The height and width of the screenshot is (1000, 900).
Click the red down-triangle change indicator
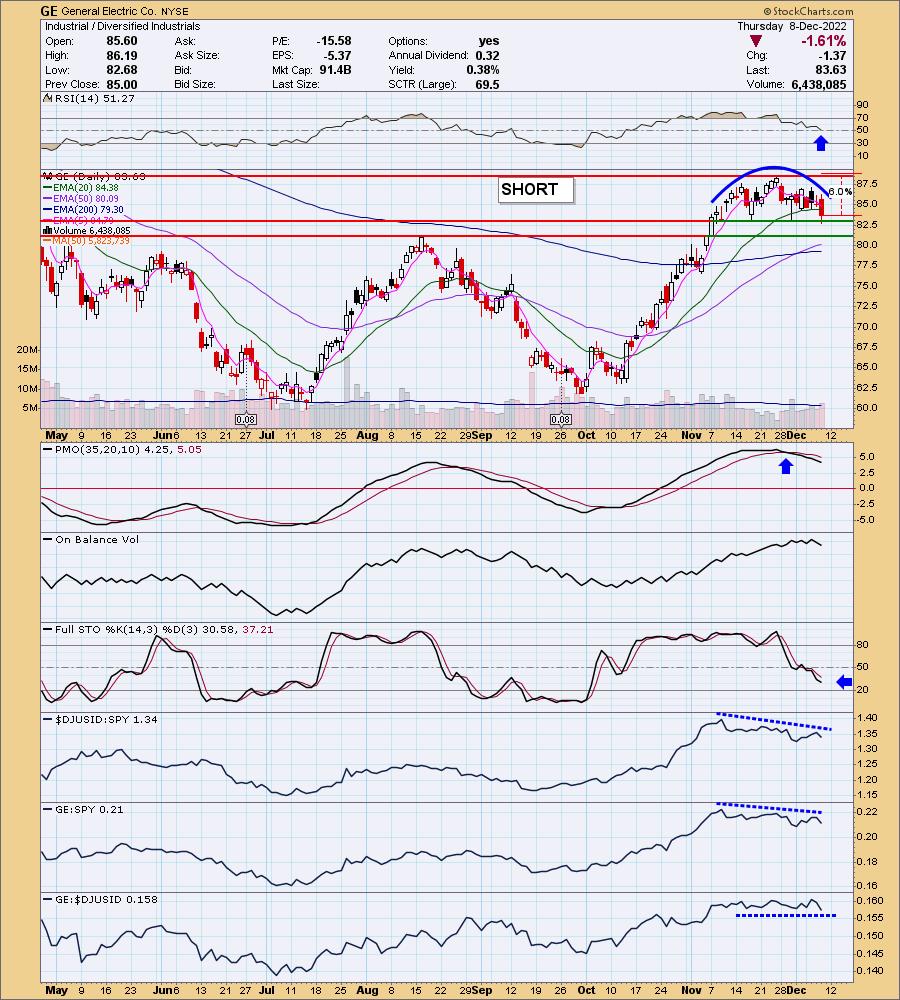756,41
